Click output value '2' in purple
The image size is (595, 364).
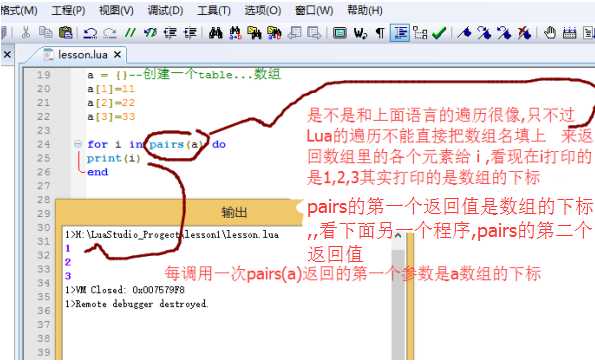(x=68, y=262)
